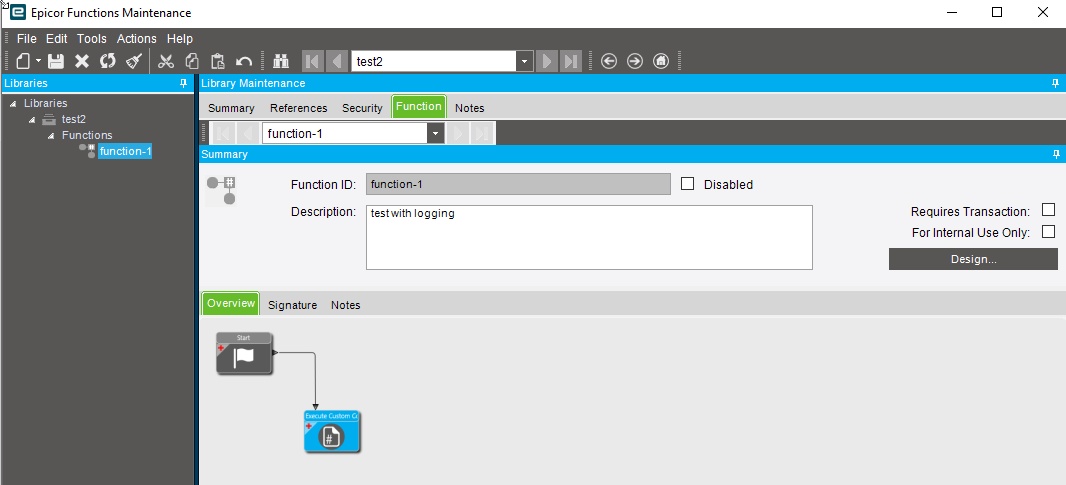Select test2 library in the tree
The height and width of the screenshot is (485, 1066).
click(x=73, y=119)
